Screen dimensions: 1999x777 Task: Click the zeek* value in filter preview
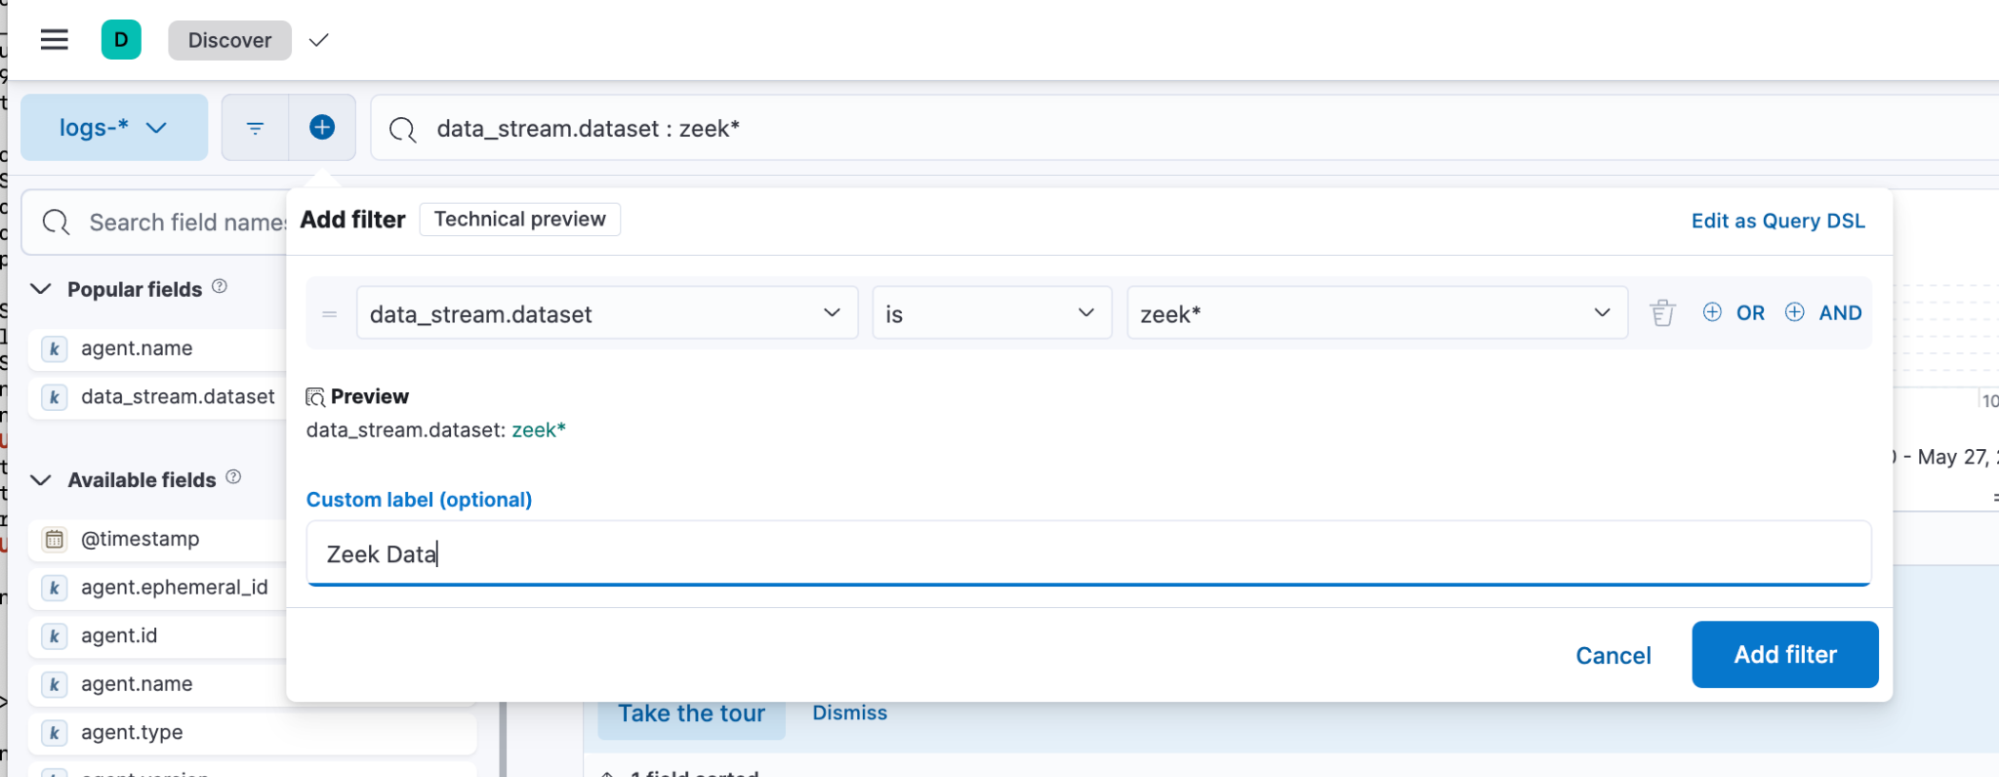coord(539,430)
